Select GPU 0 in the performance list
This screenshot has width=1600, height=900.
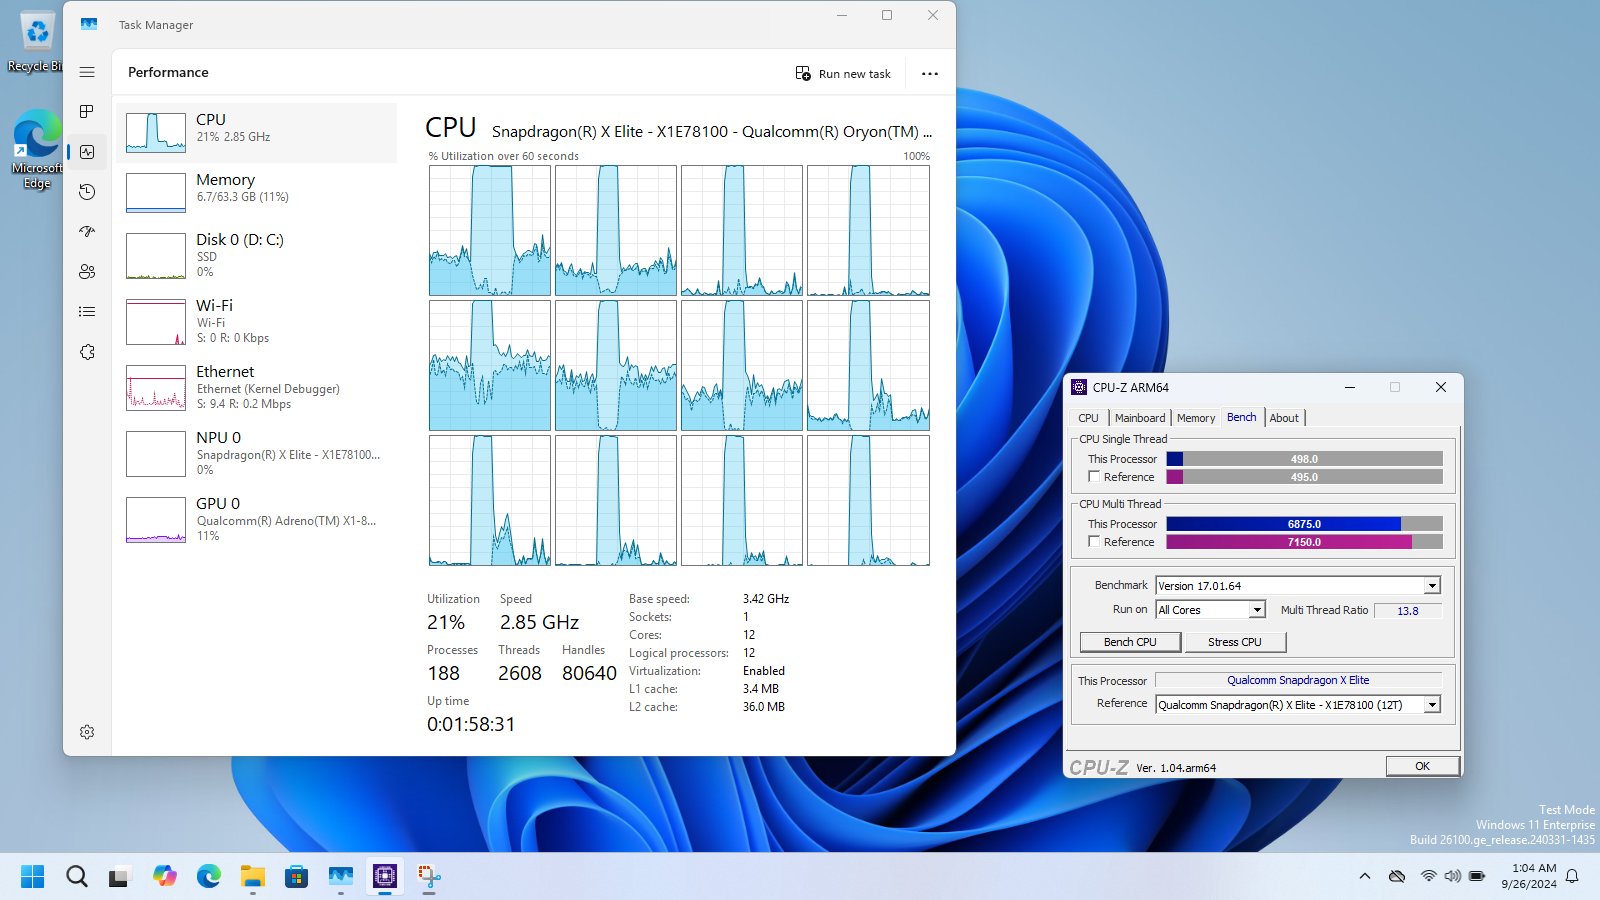click(256, 519)
